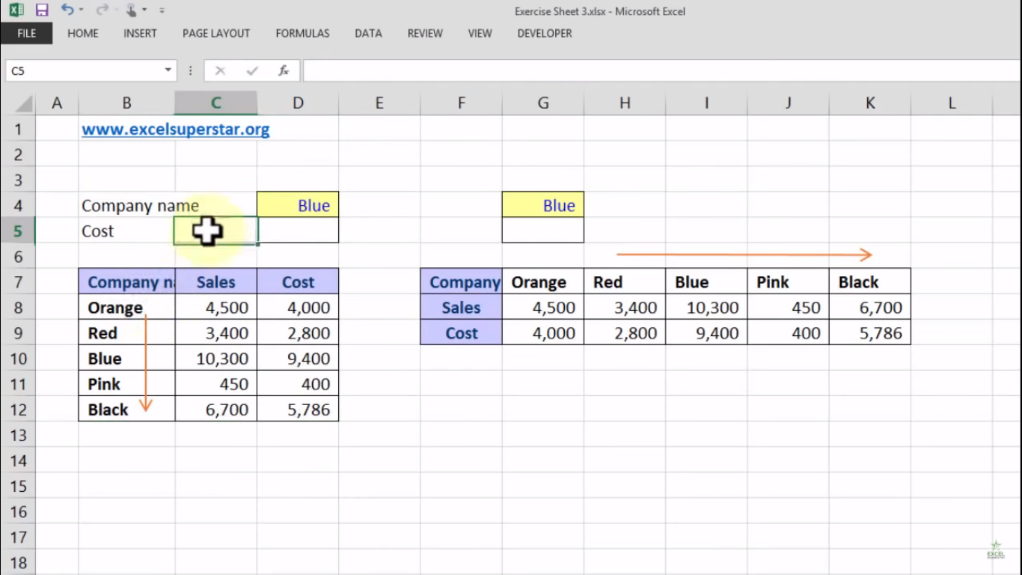Click the 'Cost' label cell in B5
Viewport: 1022px width, 575px height.
click(126, 231)
